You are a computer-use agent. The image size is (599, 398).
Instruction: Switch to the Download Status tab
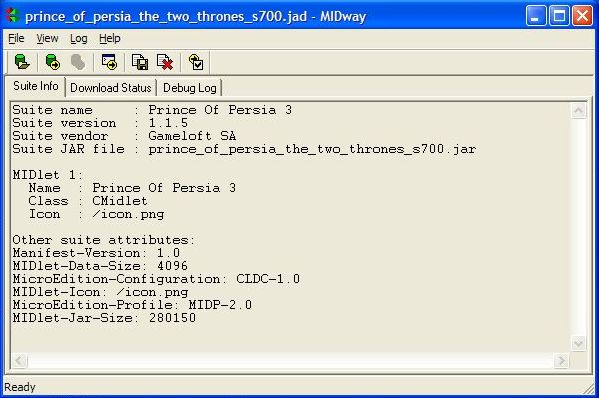(x=111, y=88)
